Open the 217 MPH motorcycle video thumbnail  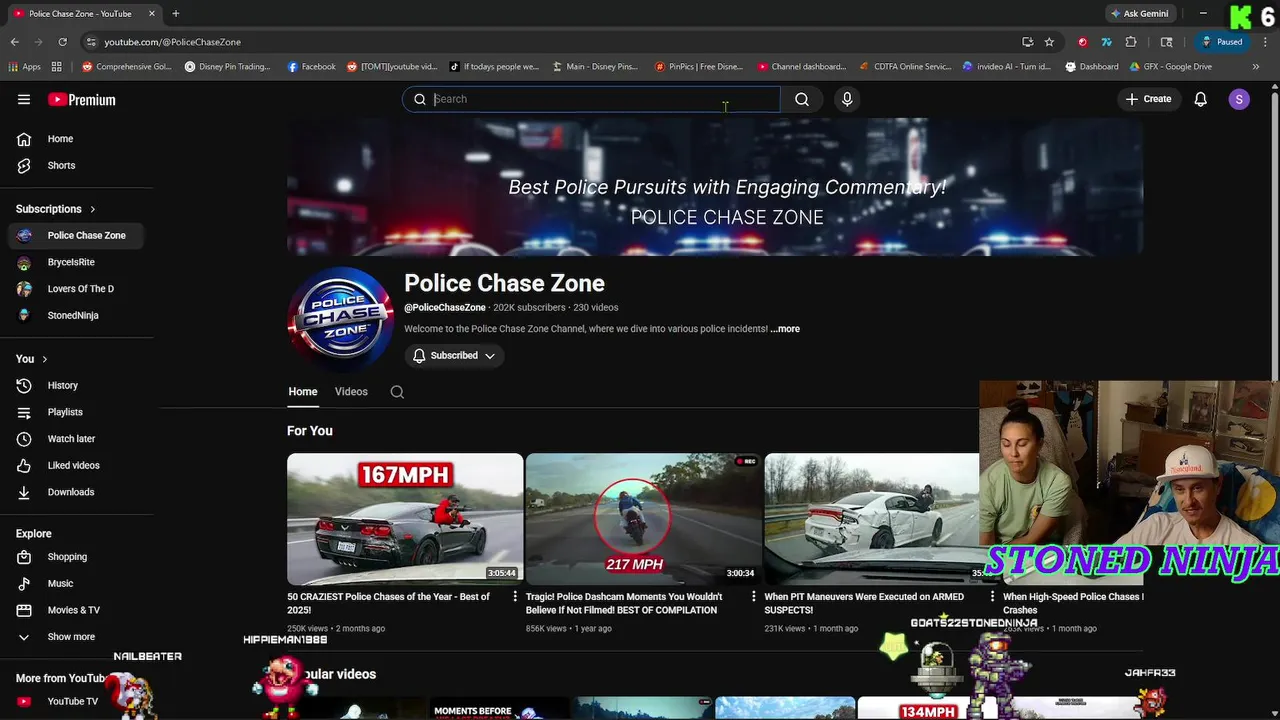tap(644, 519)
